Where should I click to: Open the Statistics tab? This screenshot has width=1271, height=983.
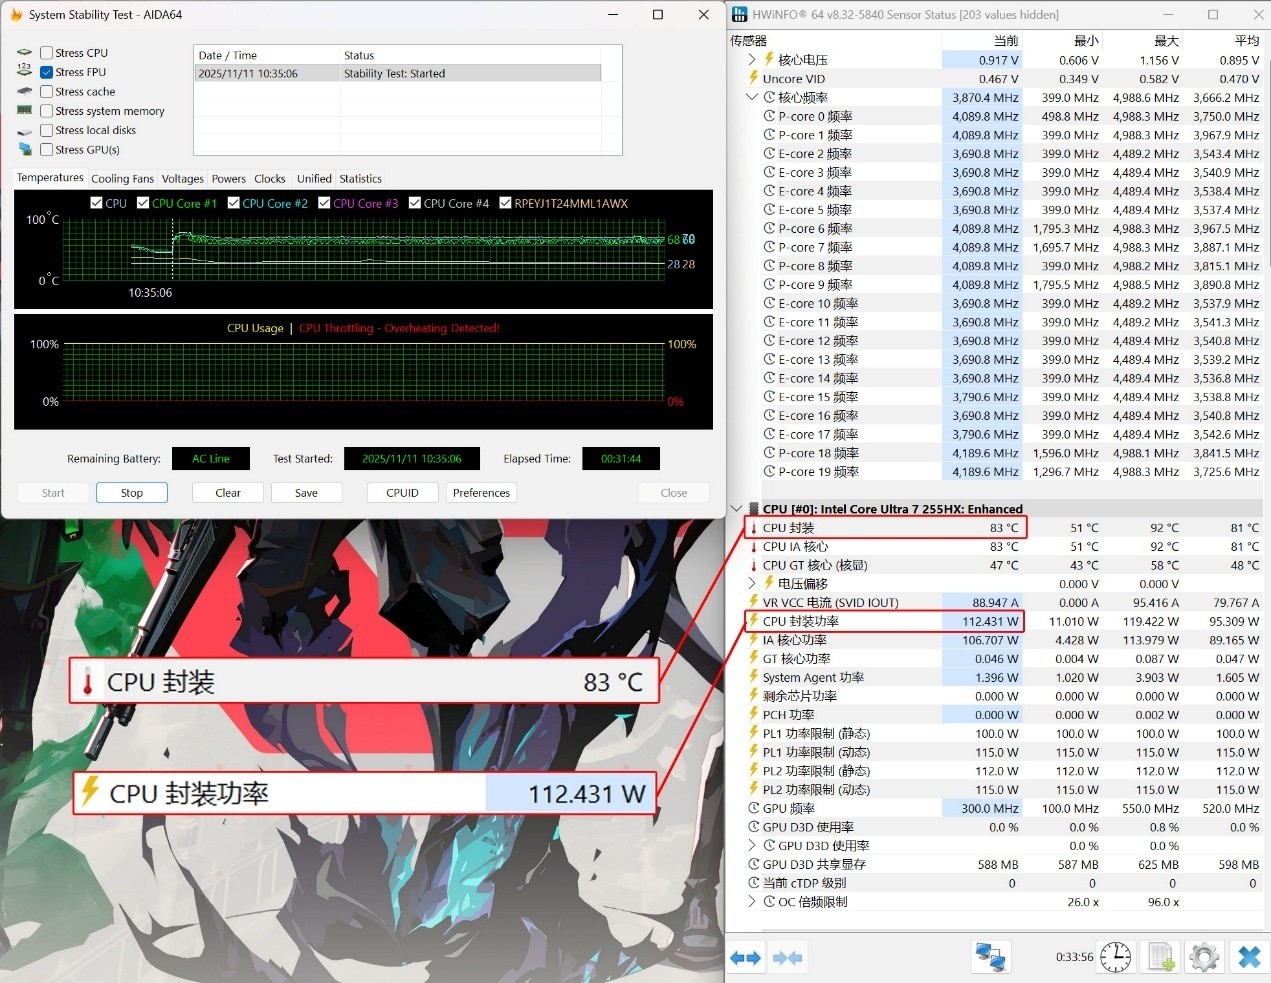click(360, 179)
